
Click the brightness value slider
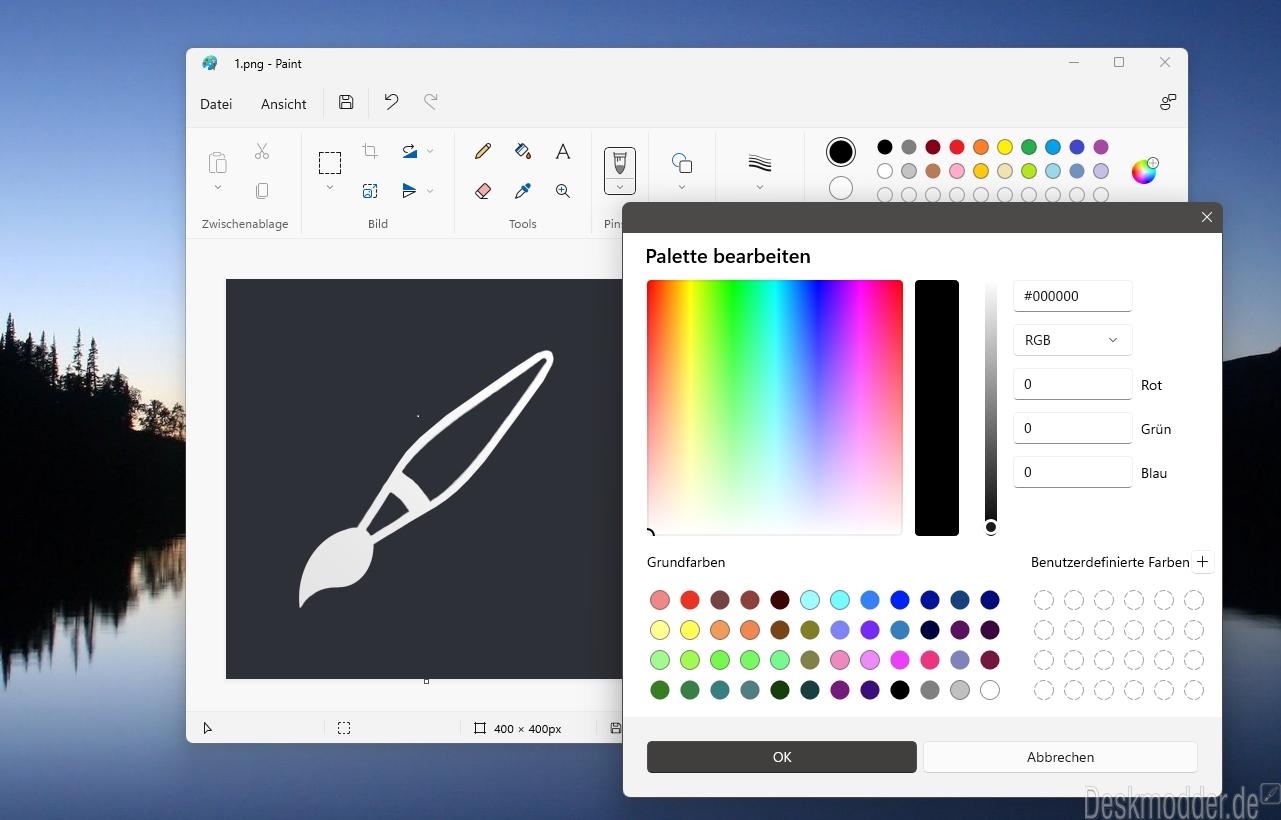(991, 408)
